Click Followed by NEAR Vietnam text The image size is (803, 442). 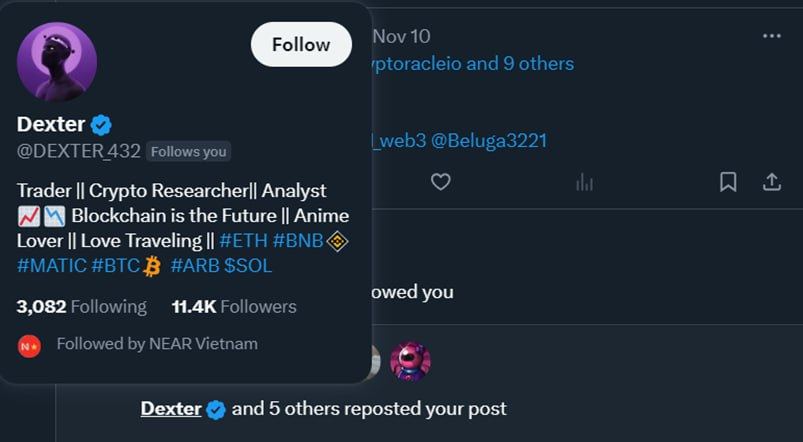(157, 344)
